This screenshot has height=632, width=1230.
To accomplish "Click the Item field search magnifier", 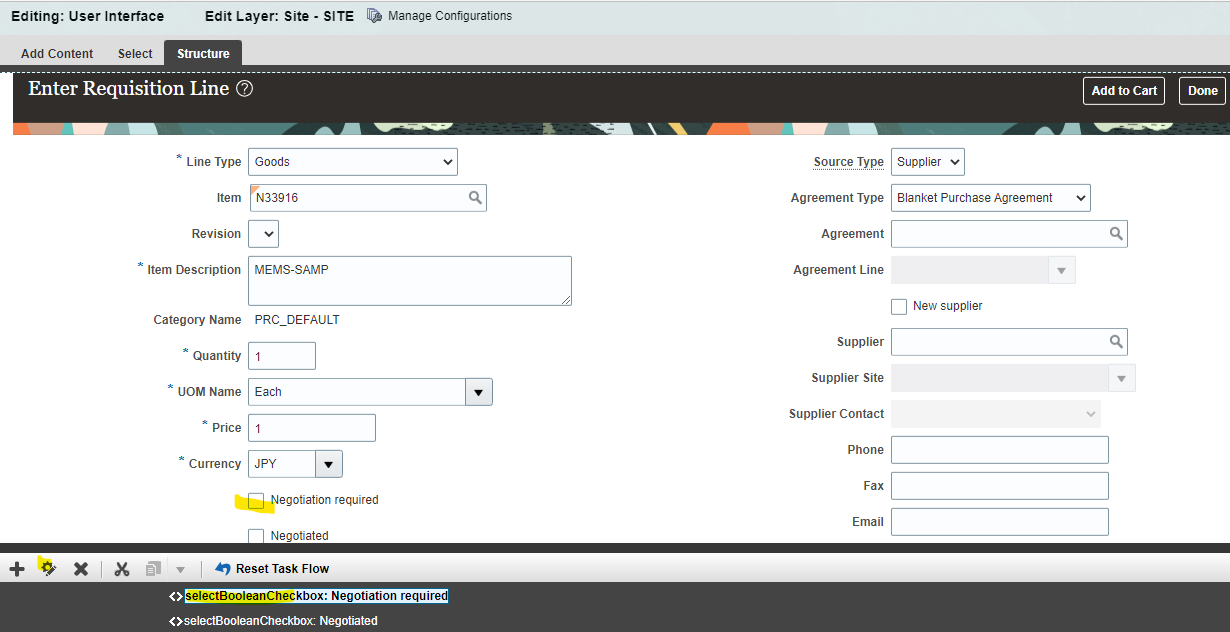I will [474, 197].
